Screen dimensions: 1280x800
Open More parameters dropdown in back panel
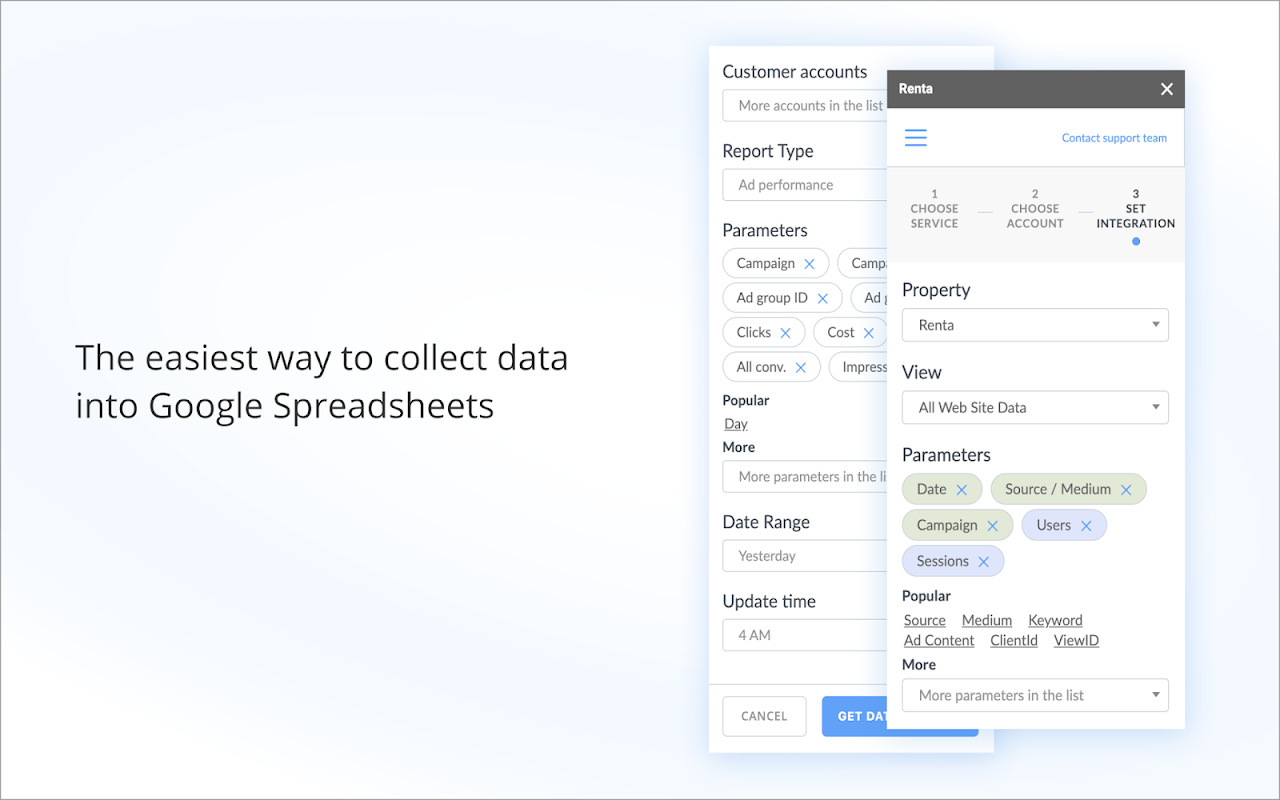point(805,477)
